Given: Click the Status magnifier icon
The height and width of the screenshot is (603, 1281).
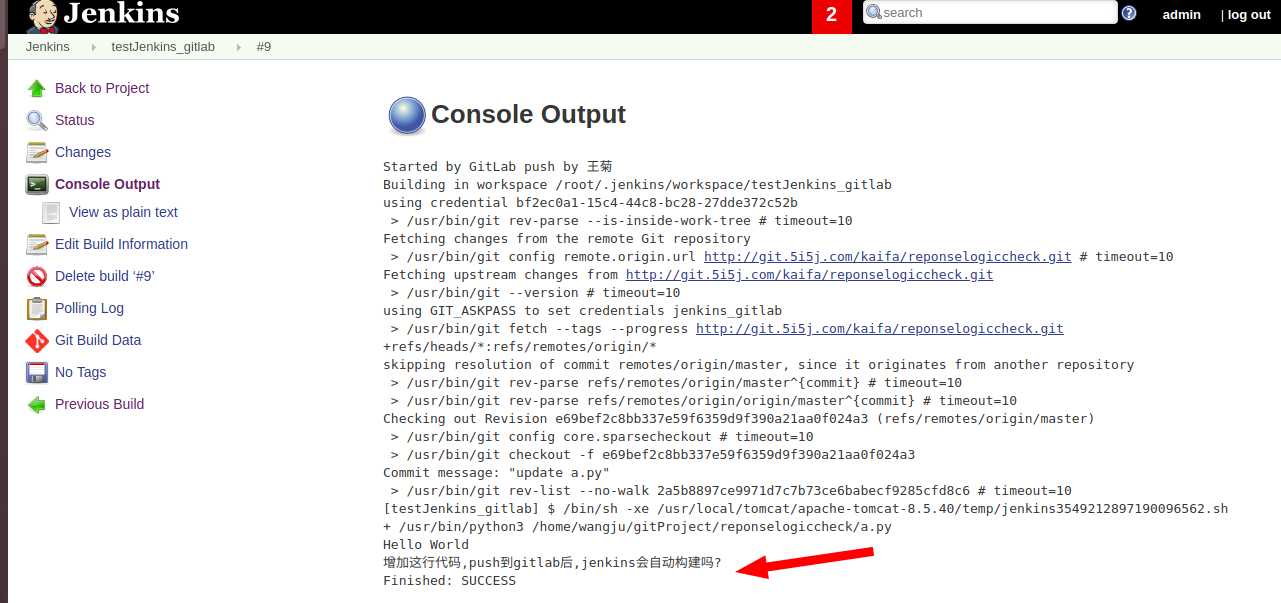Looking at the screenshot, I should coord(37,120).
